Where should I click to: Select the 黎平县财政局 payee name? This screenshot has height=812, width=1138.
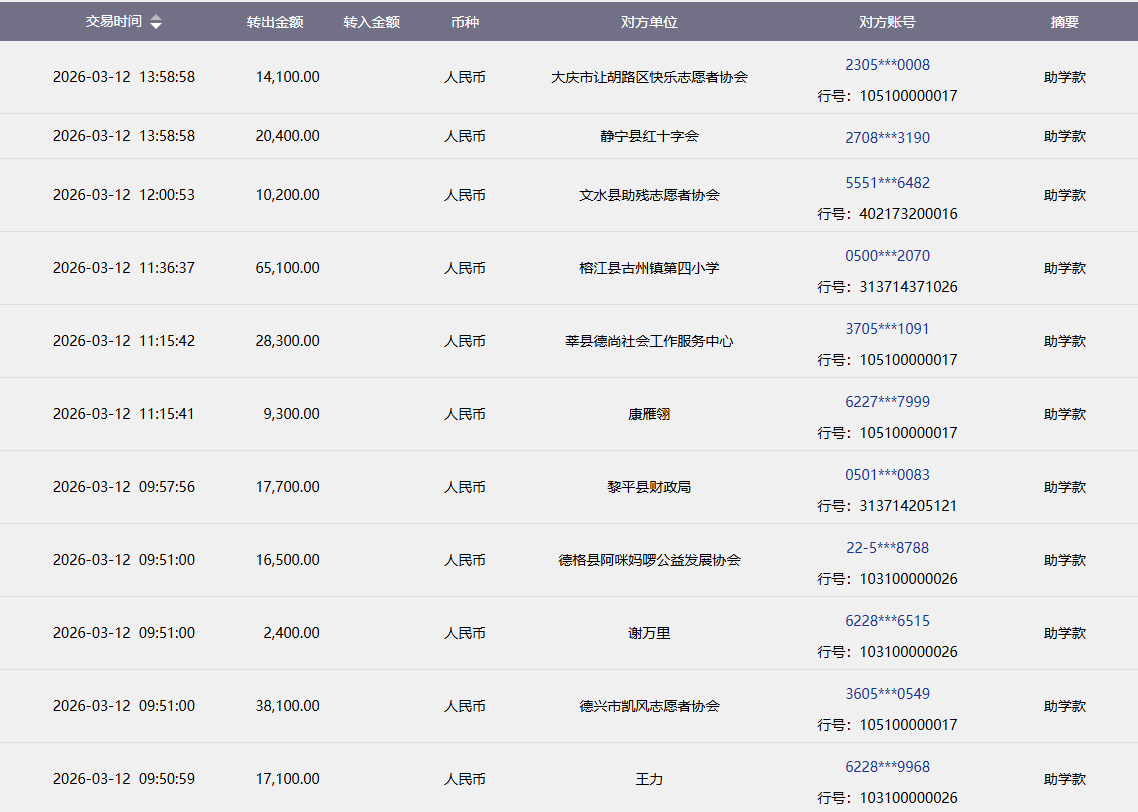[x=649, y=487]
